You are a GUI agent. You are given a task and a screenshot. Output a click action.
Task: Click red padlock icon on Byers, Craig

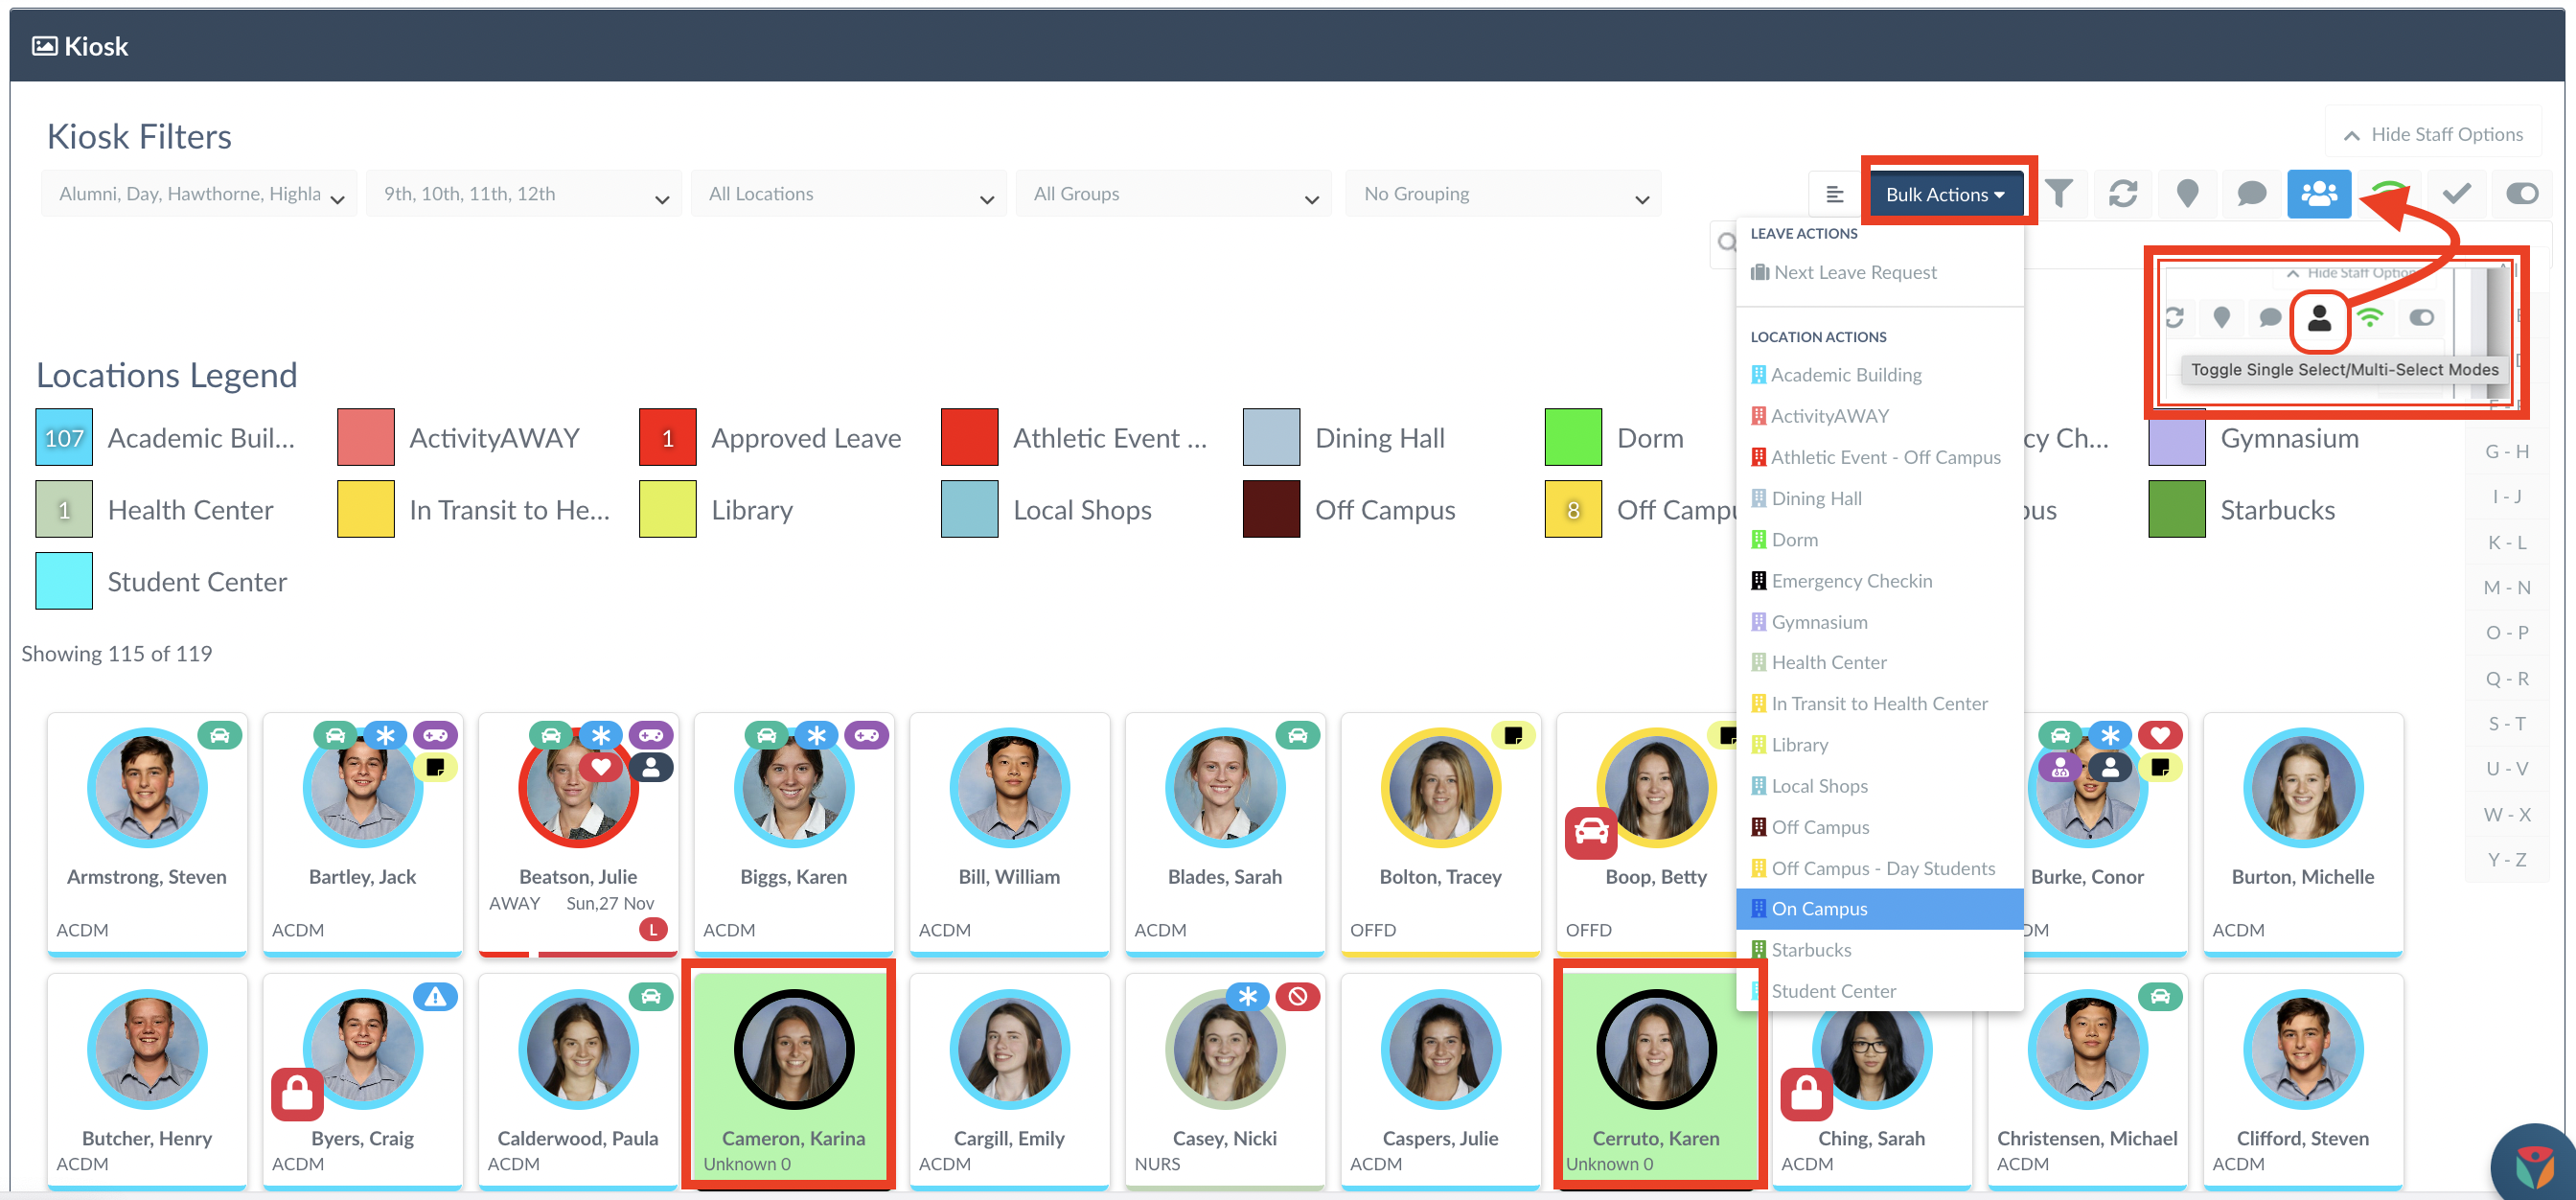pyautogui.click(x=297, y=1094)
